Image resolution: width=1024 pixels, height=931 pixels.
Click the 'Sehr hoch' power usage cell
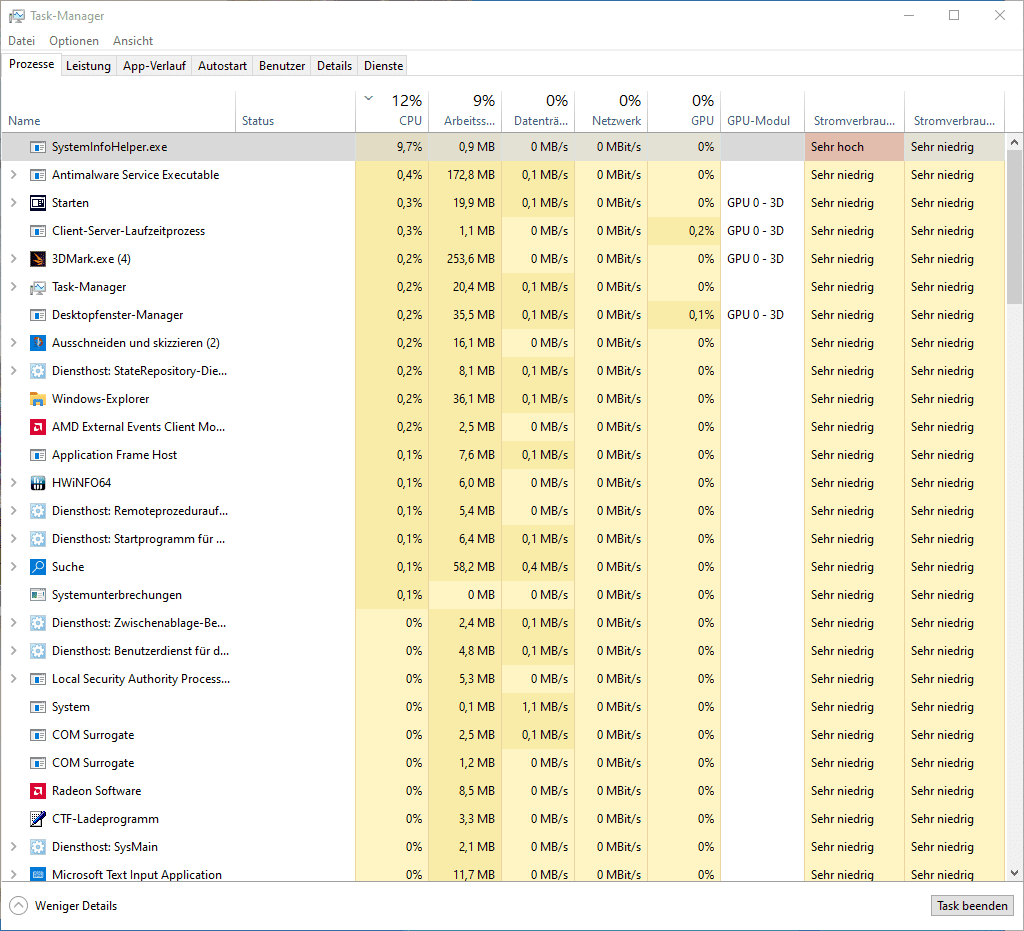tap(854, 147)
